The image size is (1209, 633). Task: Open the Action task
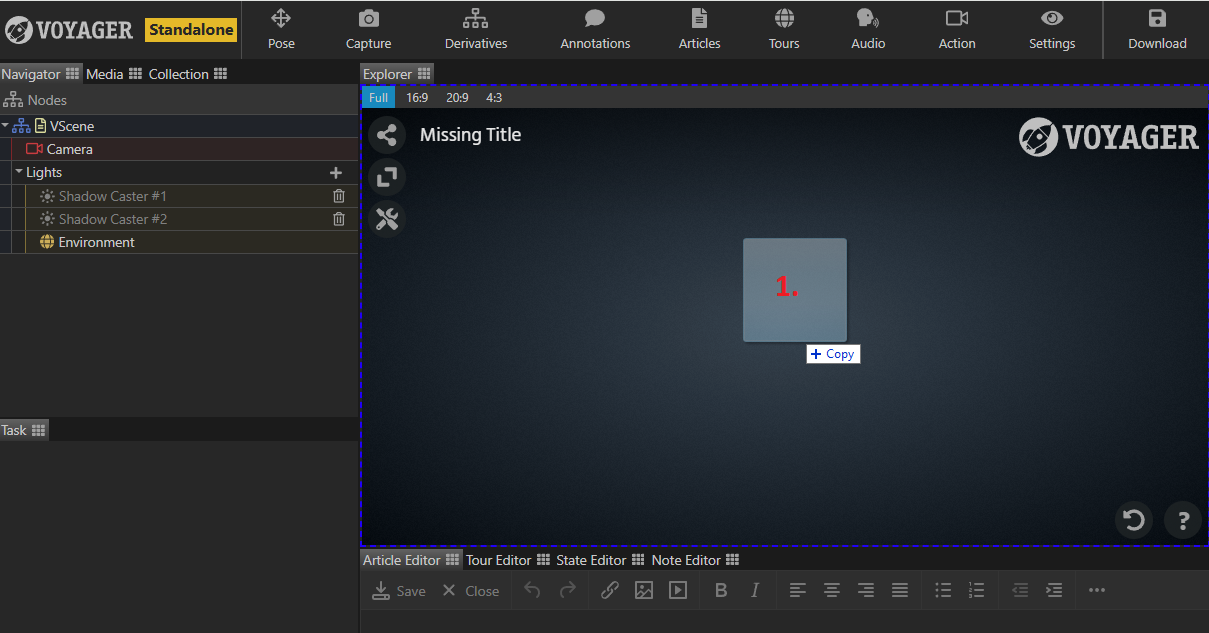[957, 30]
